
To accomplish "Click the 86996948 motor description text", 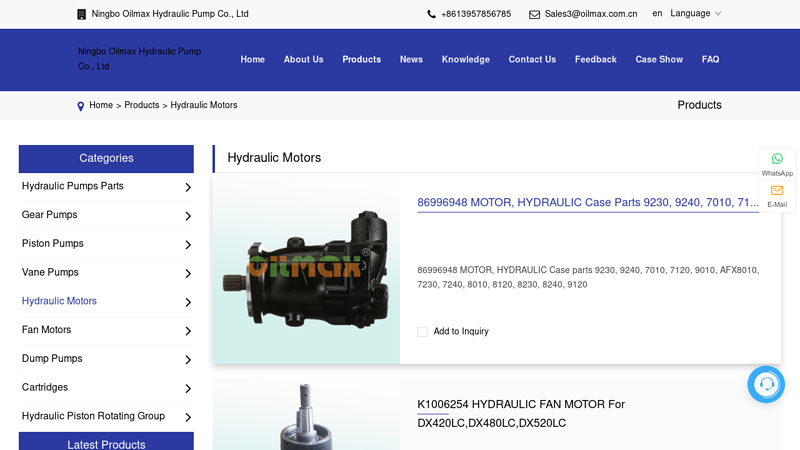I will 588,278.
